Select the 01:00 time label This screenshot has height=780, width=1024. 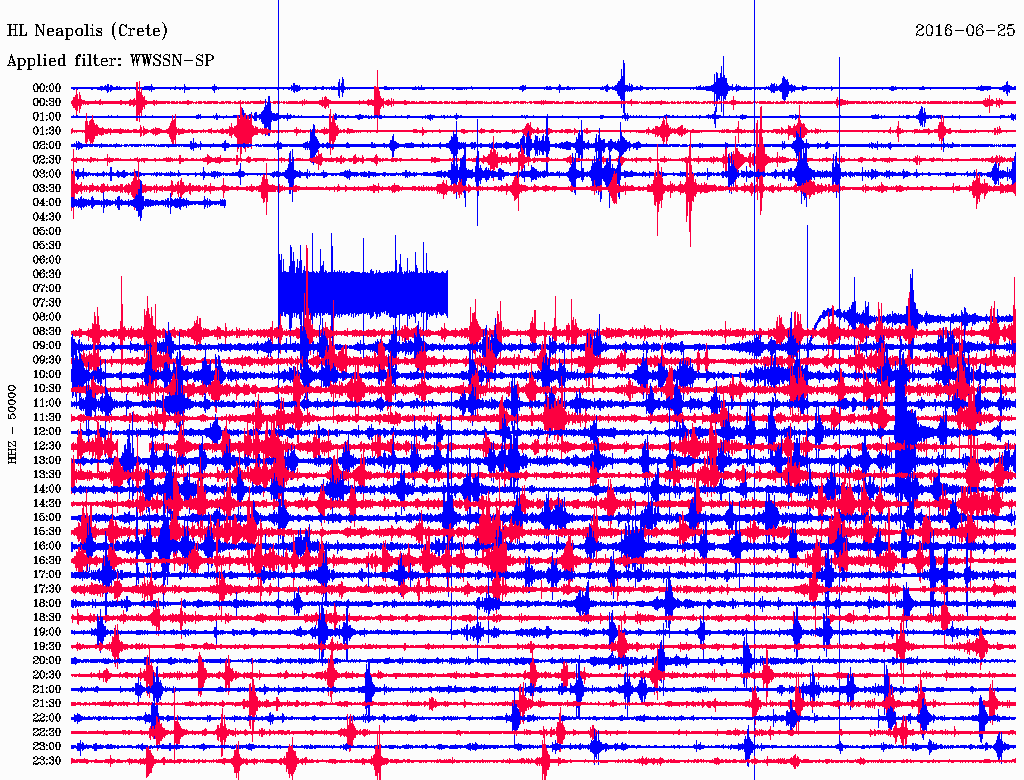point(47,117)
